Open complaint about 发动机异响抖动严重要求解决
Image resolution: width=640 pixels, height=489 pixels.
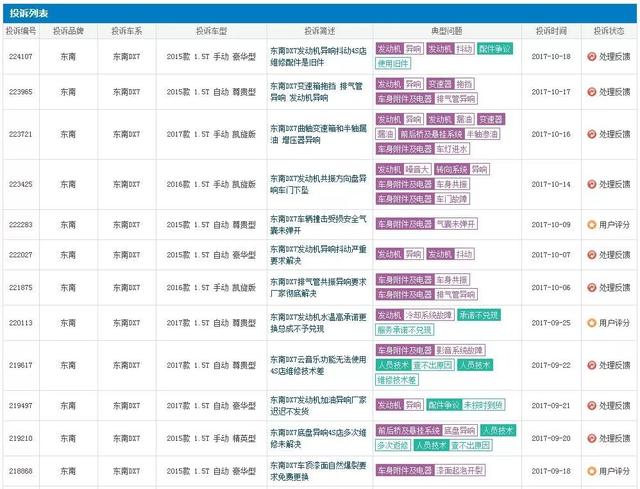pos(318,255)
